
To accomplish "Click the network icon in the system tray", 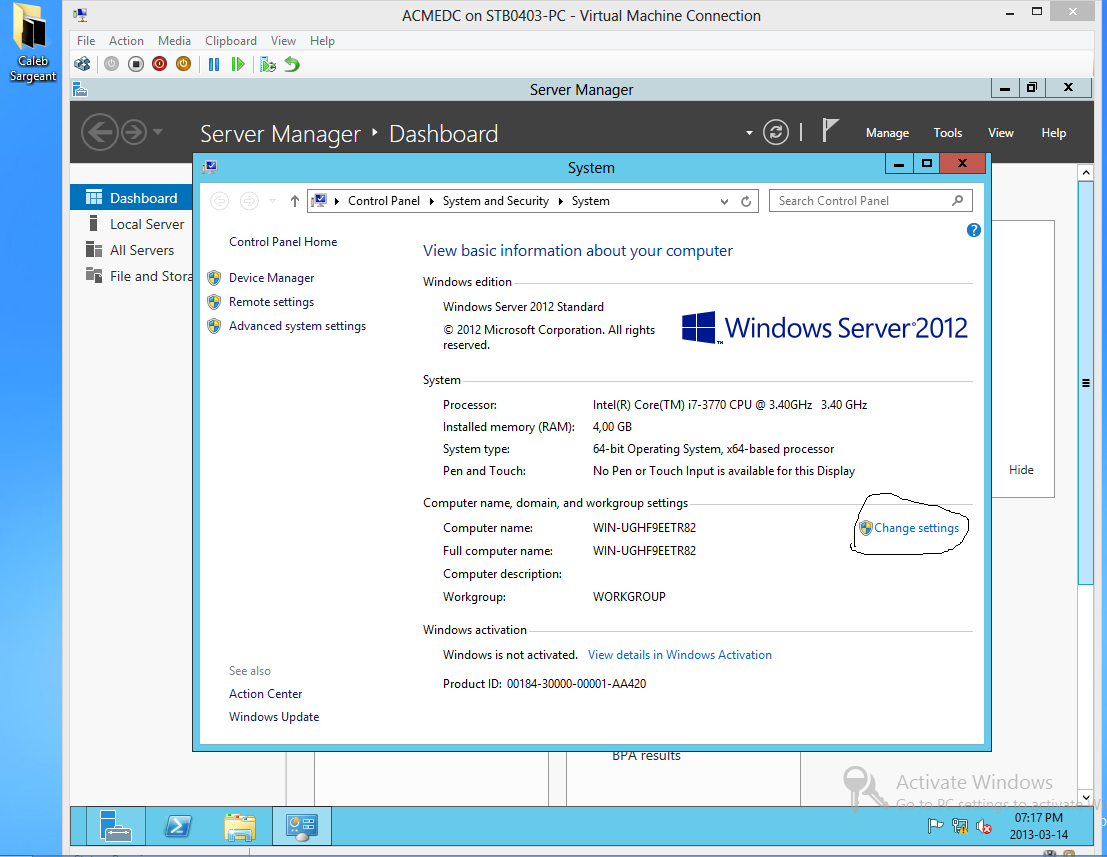I will [x=959, y=826].
